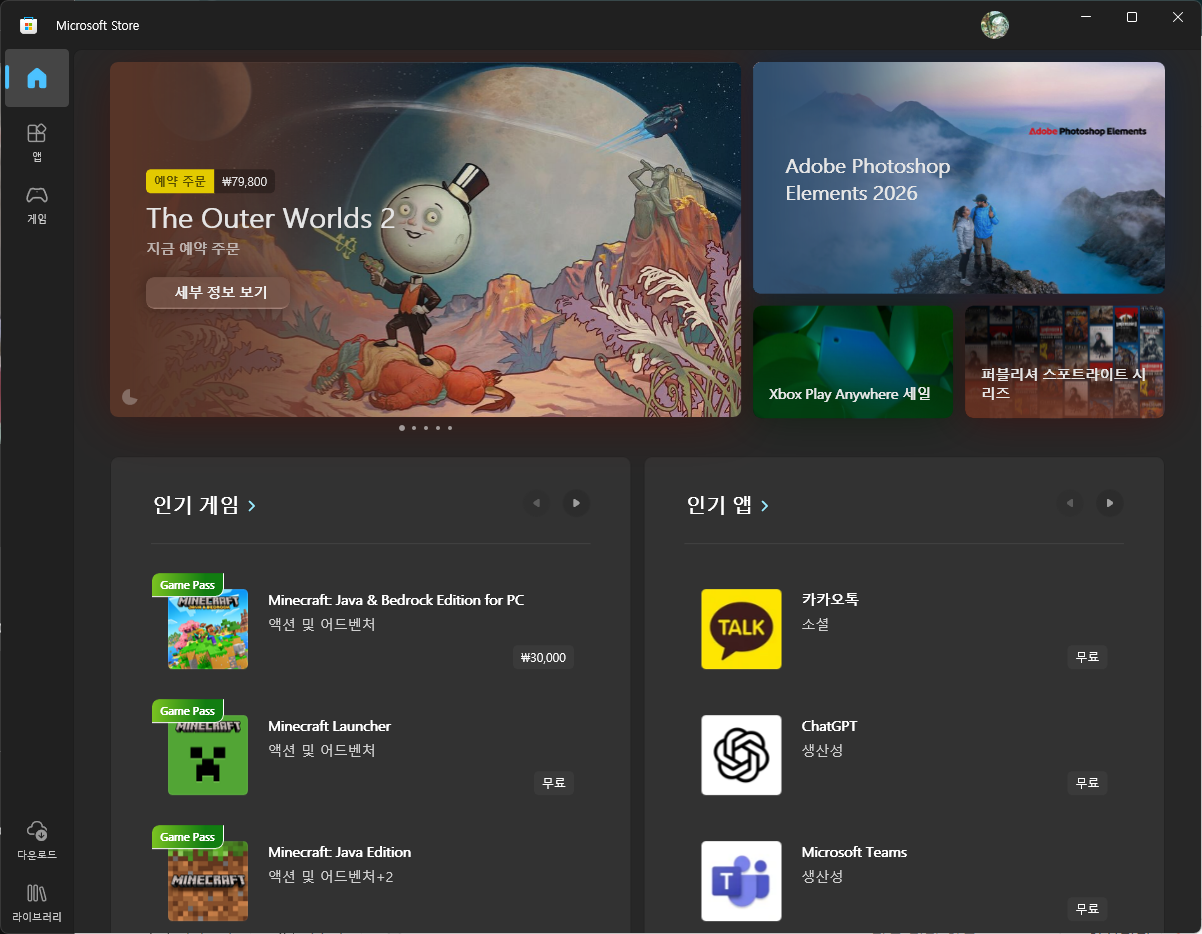
Task: Open 다운로드 (Downloads) in sidebar
Action: point(37,840)
